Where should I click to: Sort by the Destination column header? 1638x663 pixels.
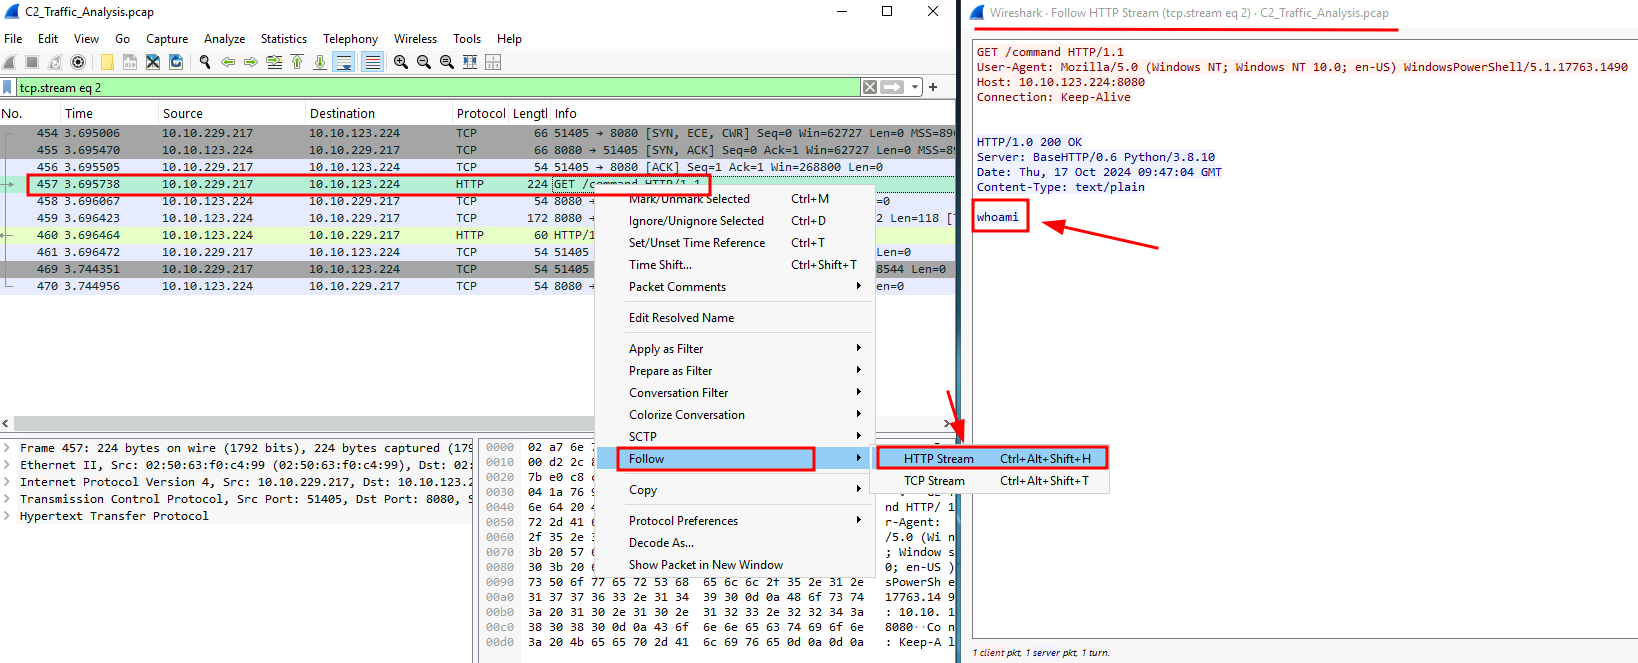pos(379,113)
